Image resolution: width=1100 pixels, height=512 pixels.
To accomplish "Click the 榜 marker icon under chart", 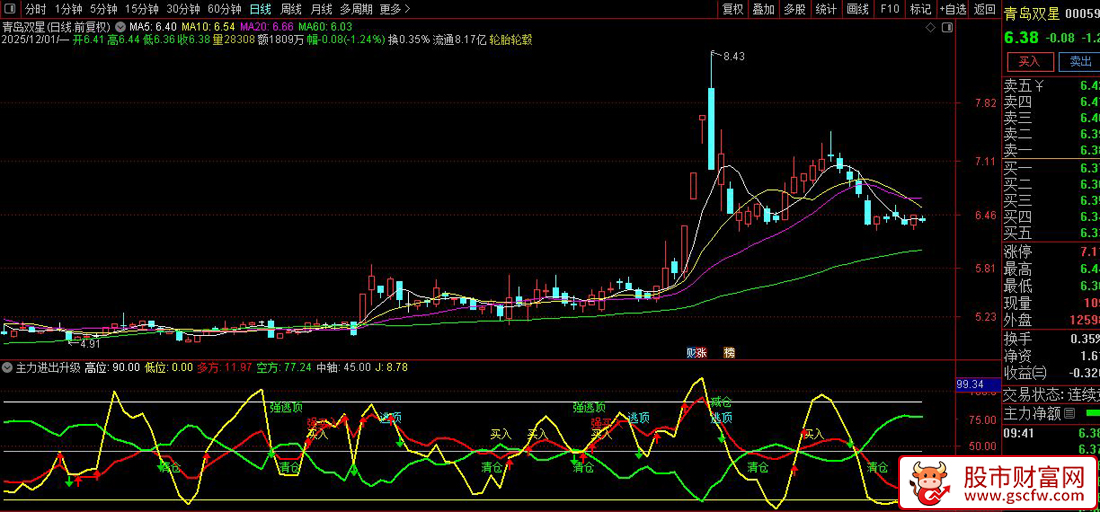I will [x=729, y=352].
